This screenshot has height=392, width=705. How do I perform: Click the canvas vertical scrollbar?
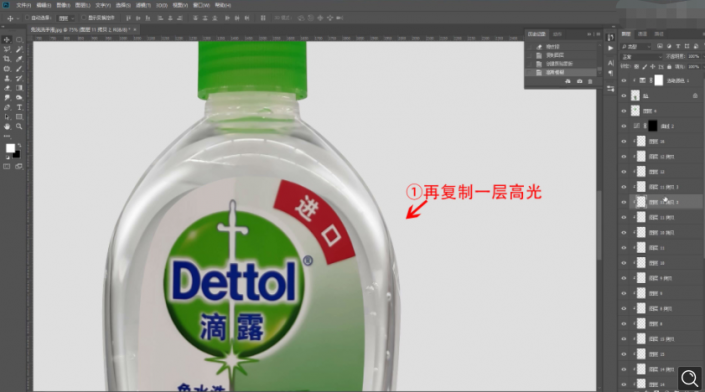[599, 225]
